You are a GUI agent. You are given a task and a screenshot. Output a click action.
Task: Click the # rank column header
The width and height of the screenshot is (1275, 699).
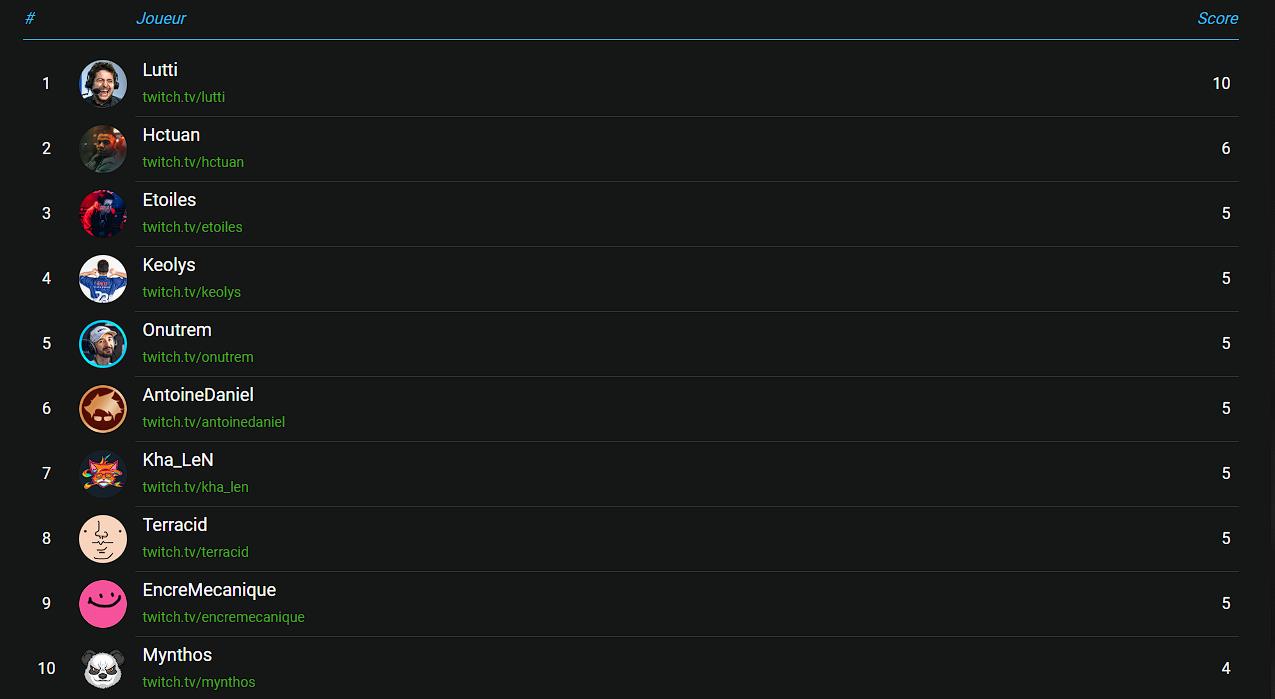pyautogui.click(x=30, y=18)
